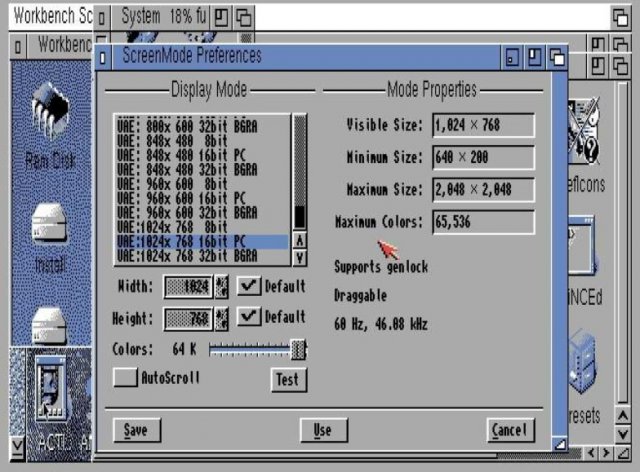Select UAE:1024x 768 16bit PC mode
This screenshot has height=472, width=640.
pos(202,241)
